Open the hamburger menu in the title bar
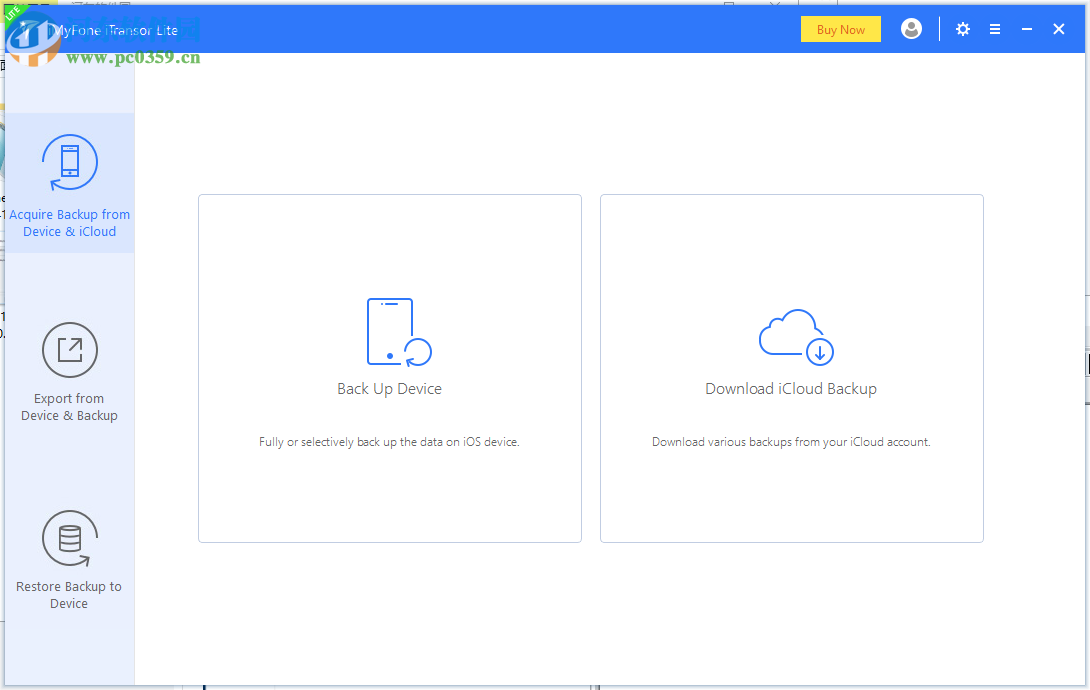This screenshot has width=1090, height=690. (995, 29)
